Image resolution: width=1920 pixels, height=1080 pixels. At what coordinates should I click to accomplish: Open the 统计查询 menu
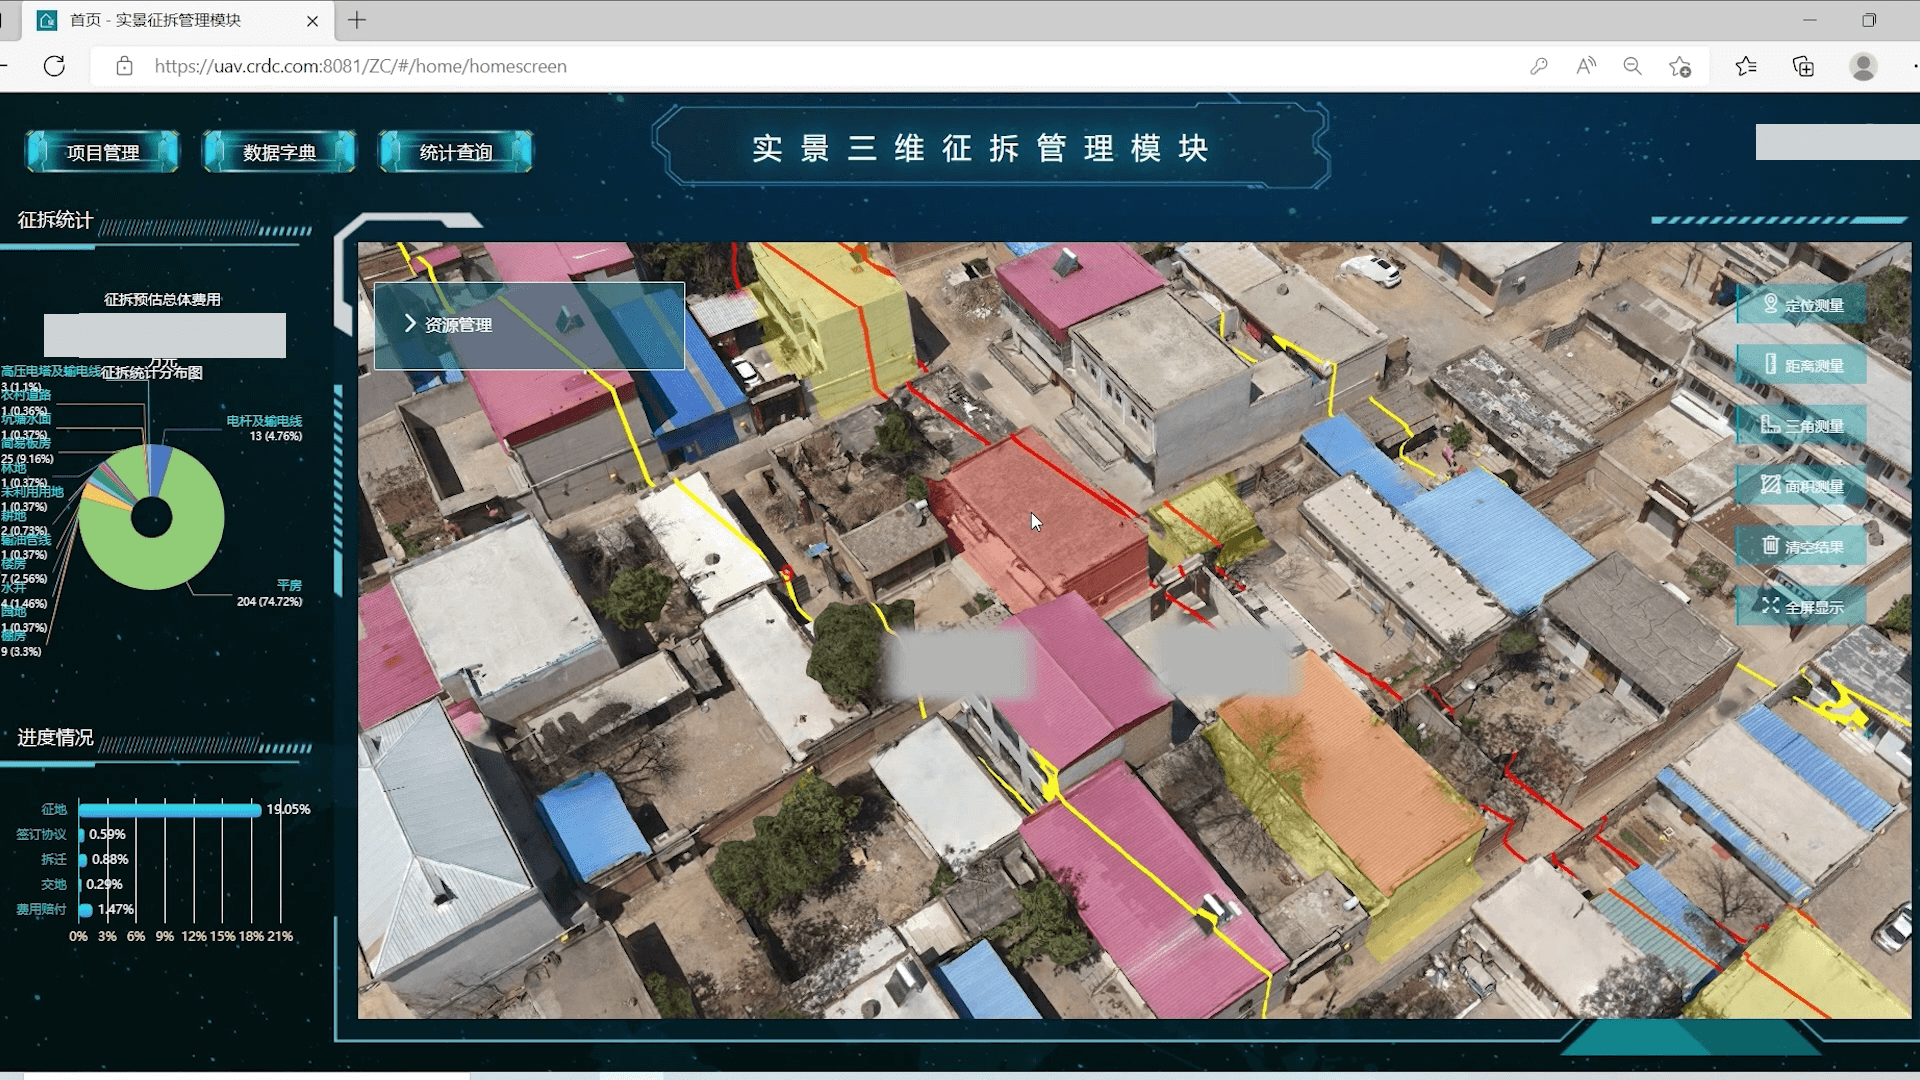pos(455,152)
